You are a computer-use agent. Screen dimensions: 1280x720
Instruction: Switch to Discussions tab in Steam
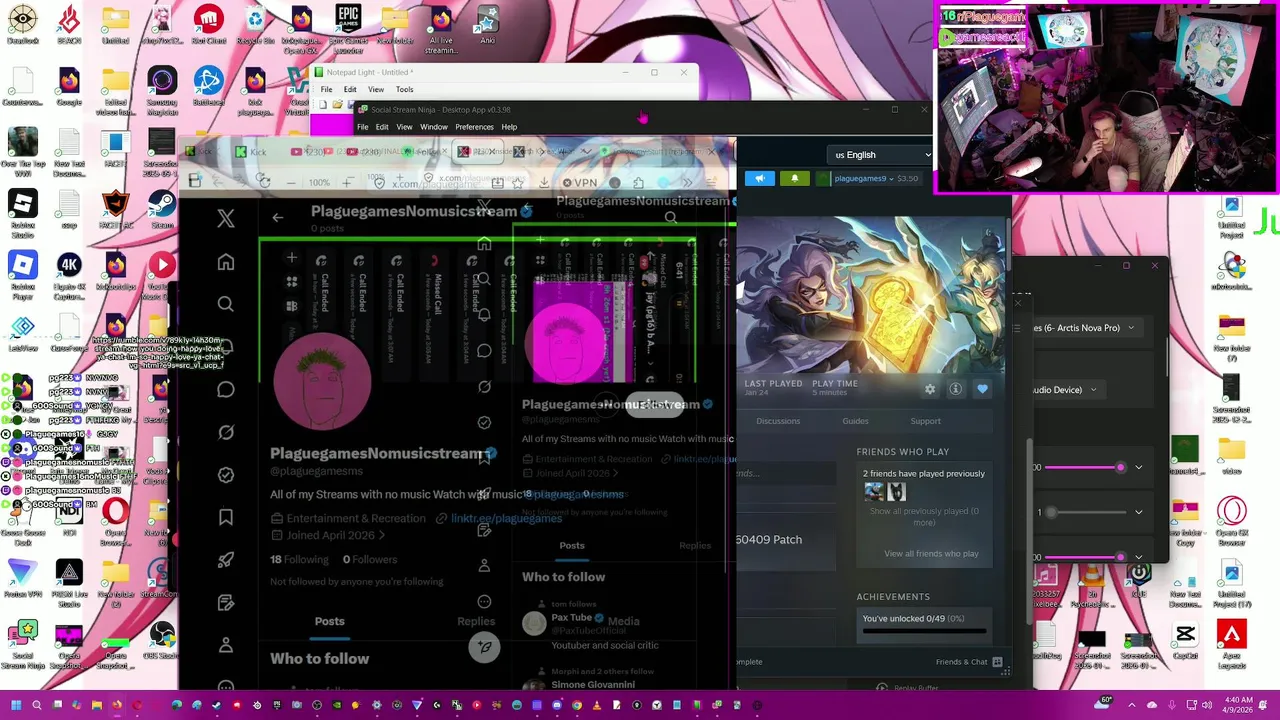coord(778,421)
